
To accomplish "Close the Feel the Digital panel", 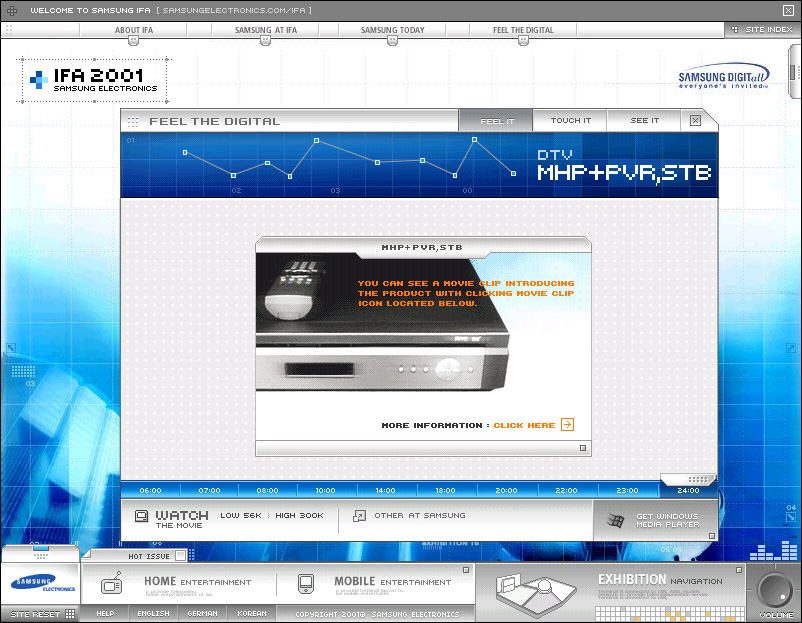I will (x=695, y=121).
